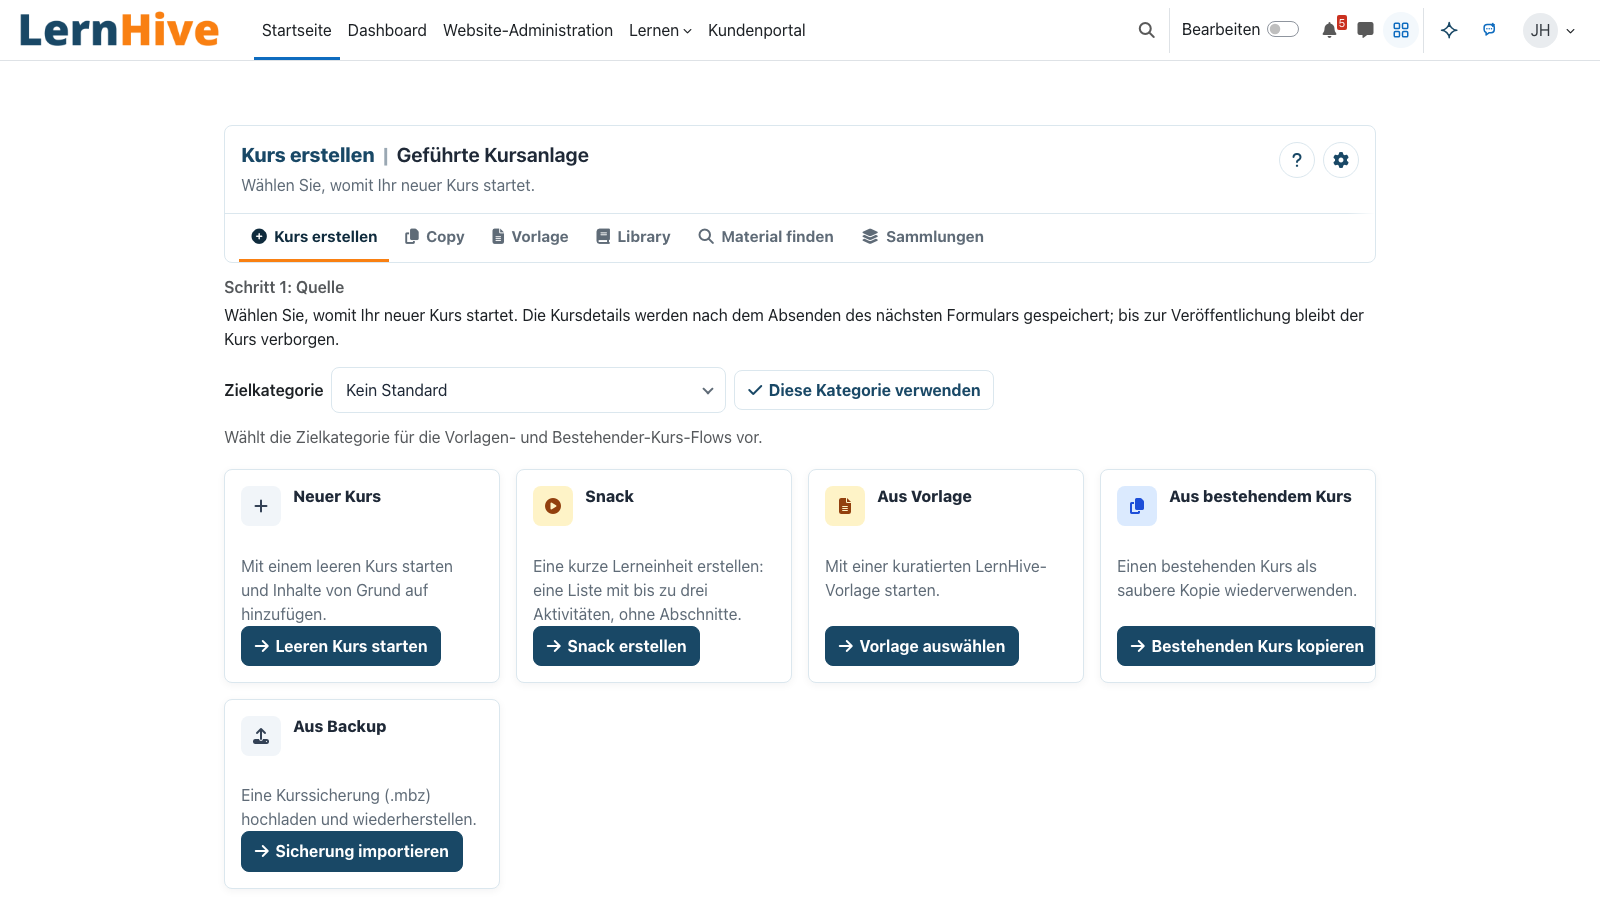Click the Aus Backup card title
The height and width of the screenshot is (900, 1600).
pos(340,726)
